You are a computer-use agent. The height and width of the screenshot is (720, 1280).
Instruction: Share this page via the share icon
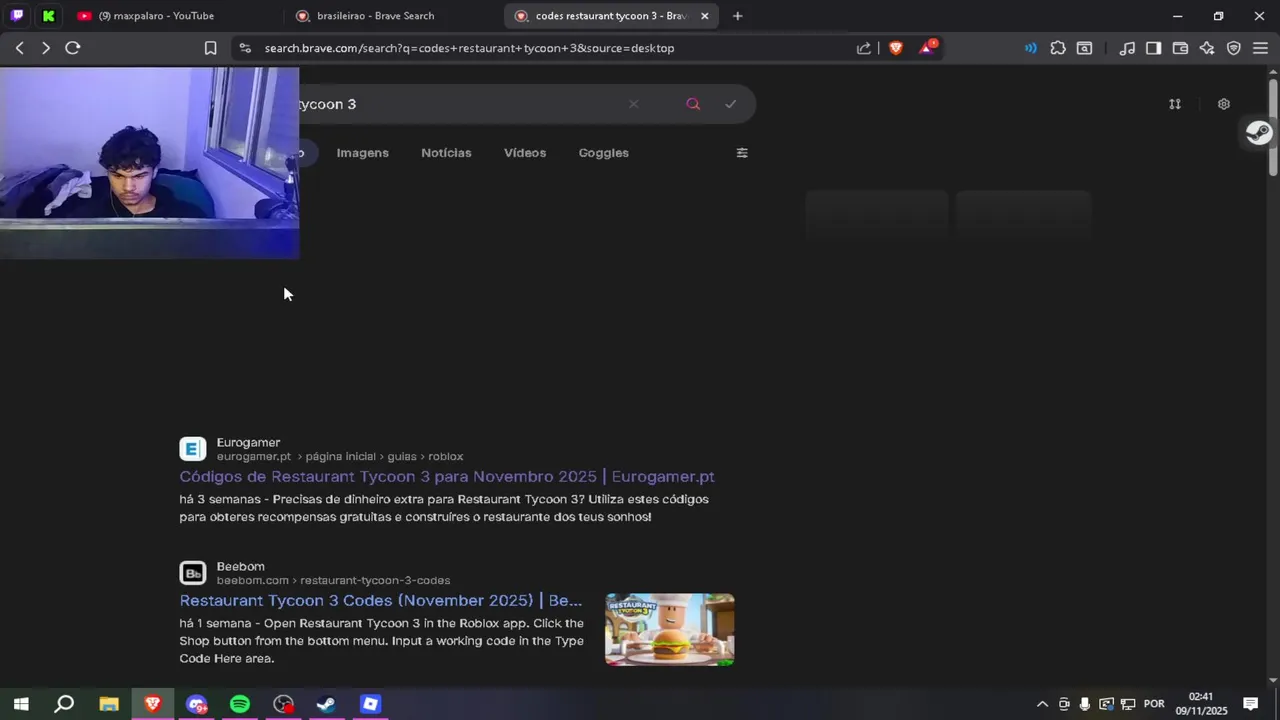coord(864,48)
